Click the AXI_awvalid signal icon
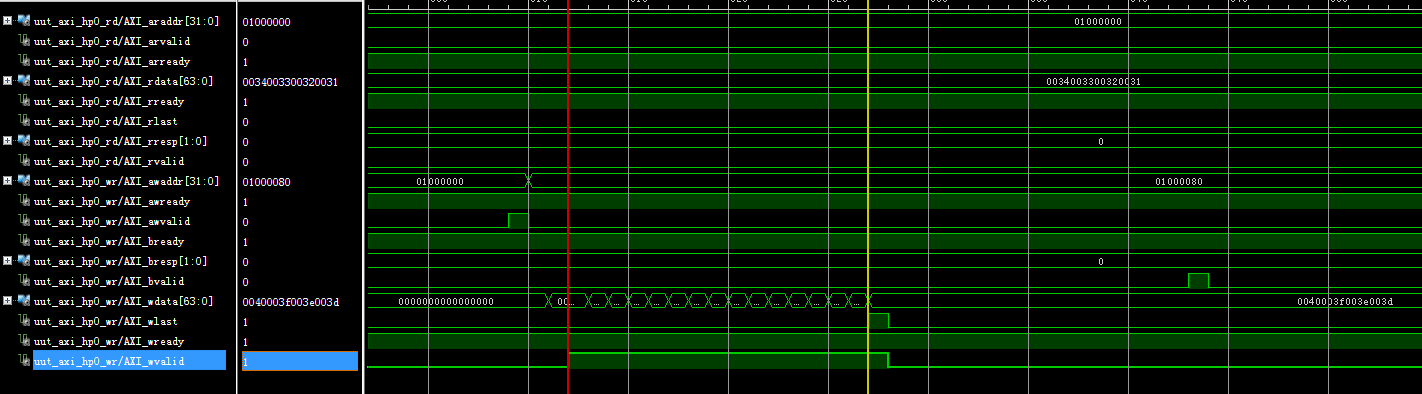The height and width of the screenshot is (394, 1422). (x=25, y=221)
